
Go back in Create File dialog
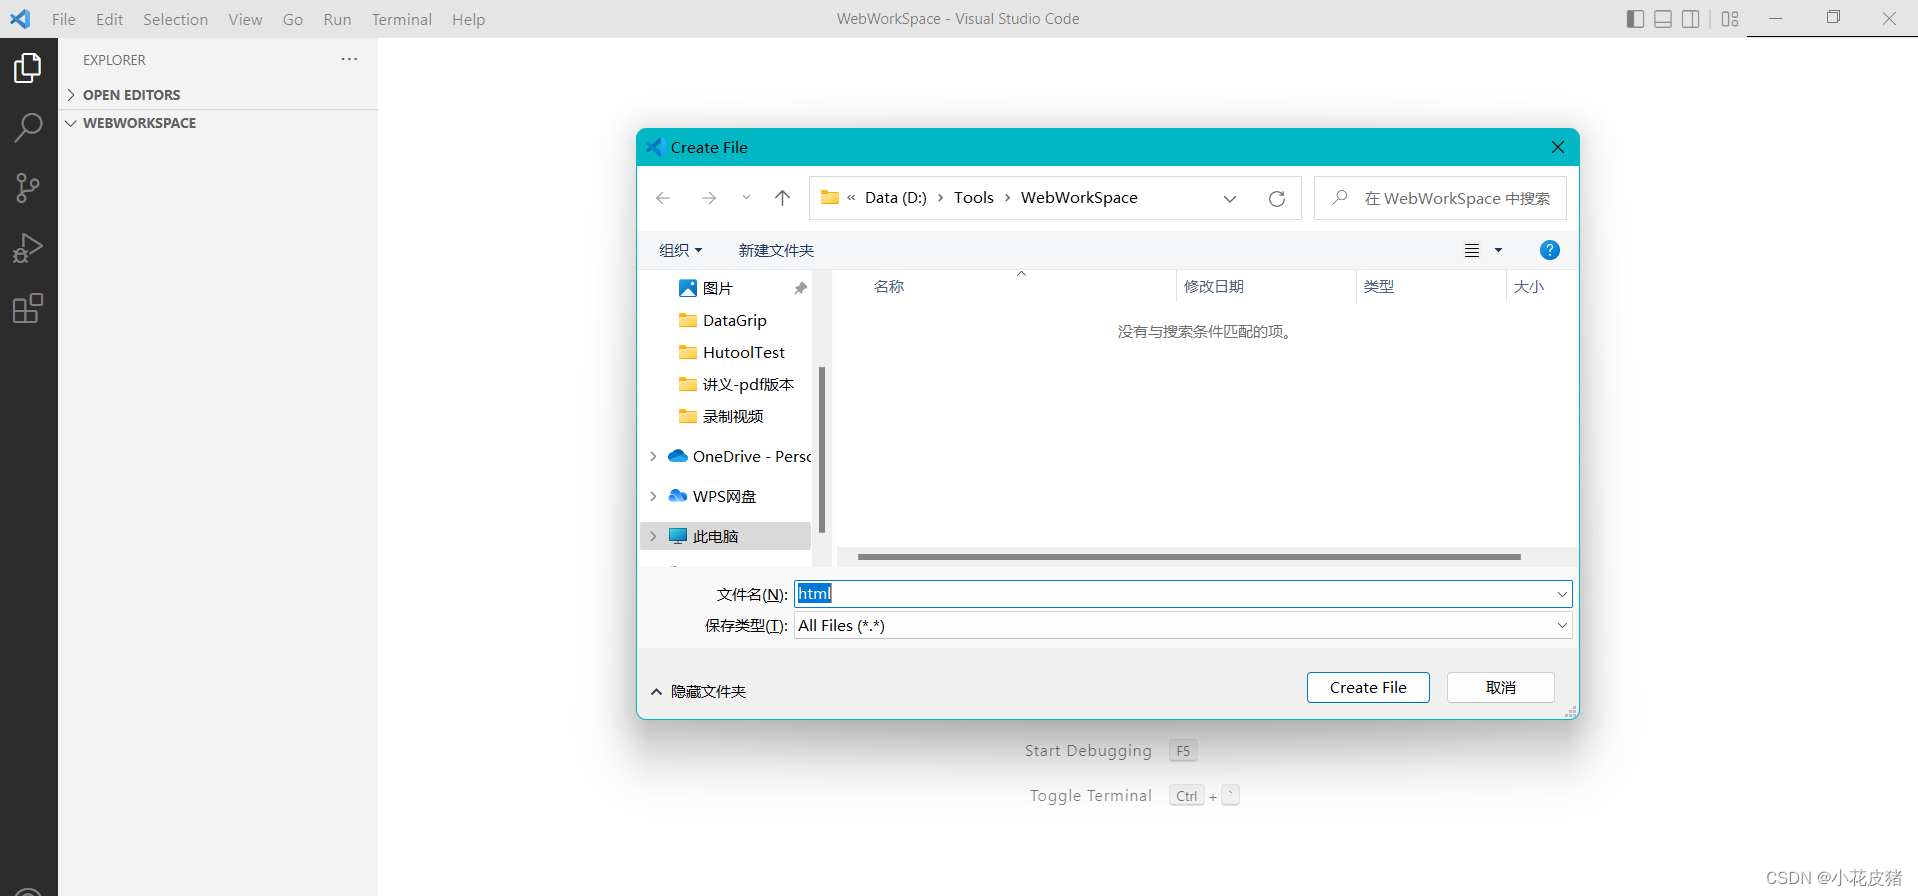pos(663,198)
